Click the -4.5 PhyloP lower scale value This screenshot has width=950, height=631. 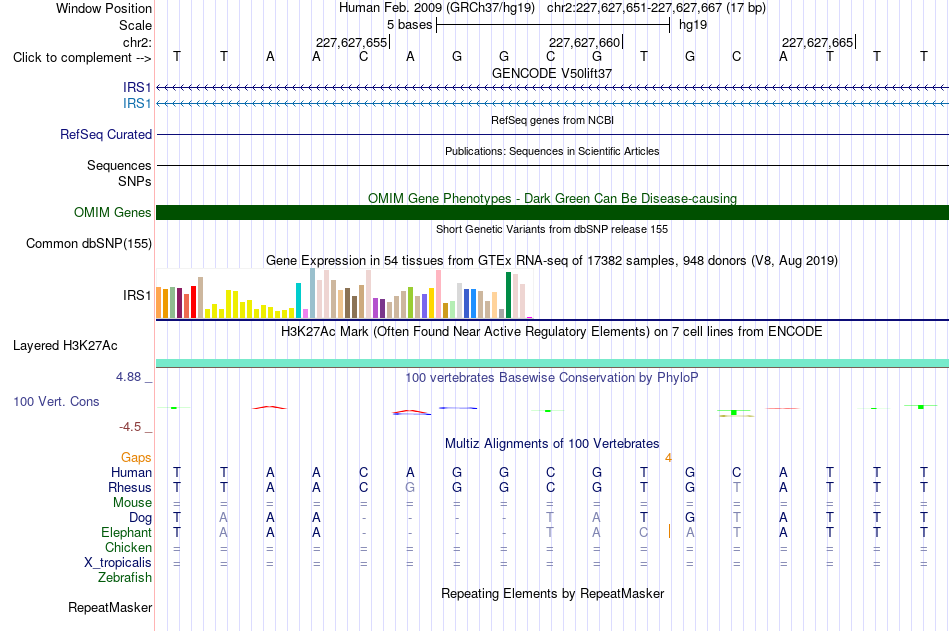(130, 427)
